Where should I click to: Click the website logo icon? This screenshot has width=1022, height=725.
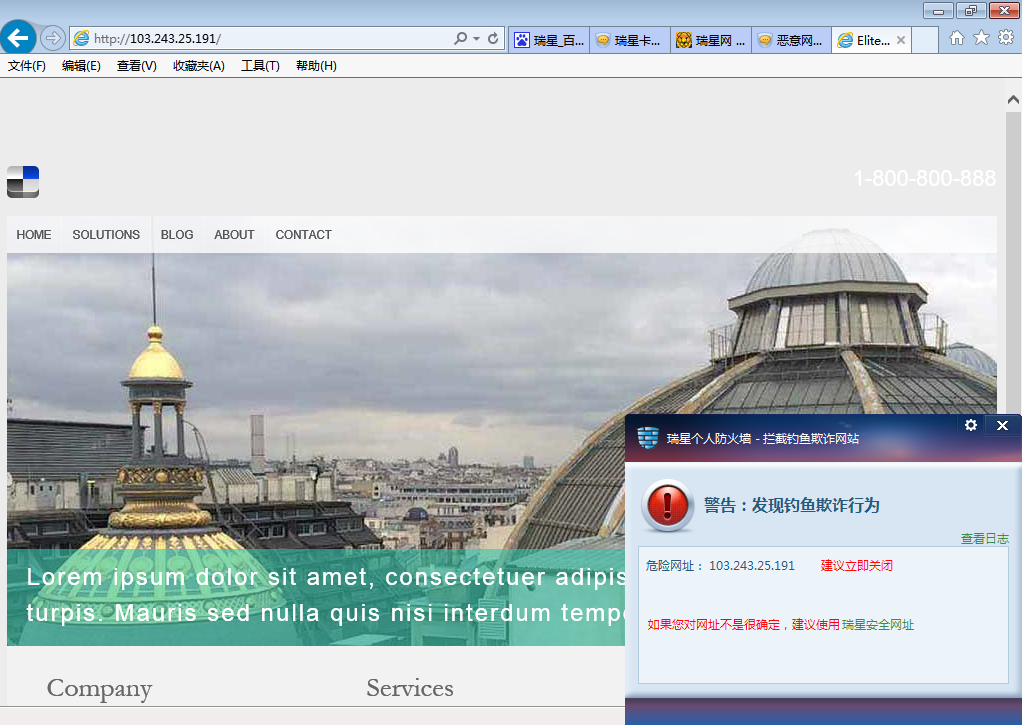click(x=23, y=182)
